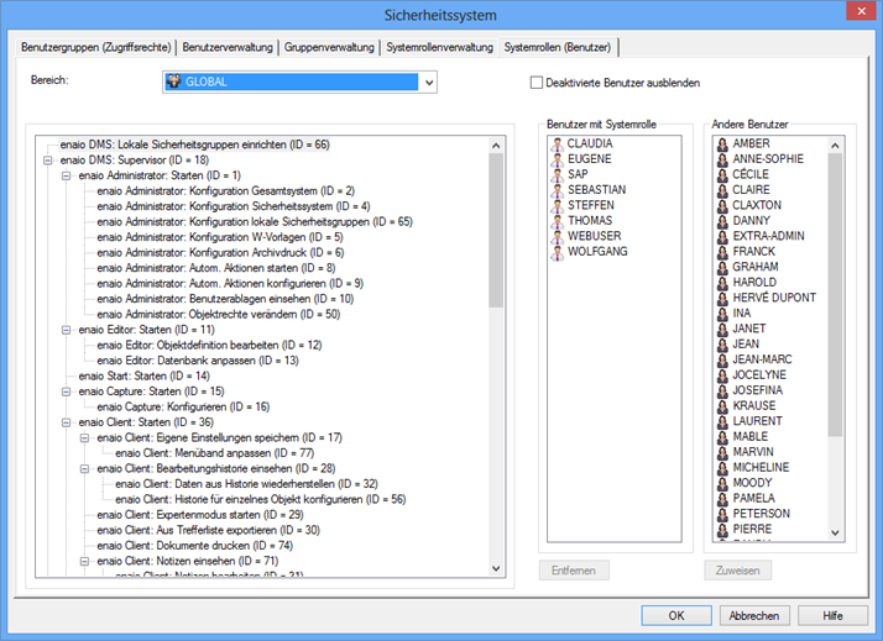Screen dimensions: 883x641
Task: Collapse 'Bearbeitungshistorie einsehen' node
Action: click(x=84, y=469)
